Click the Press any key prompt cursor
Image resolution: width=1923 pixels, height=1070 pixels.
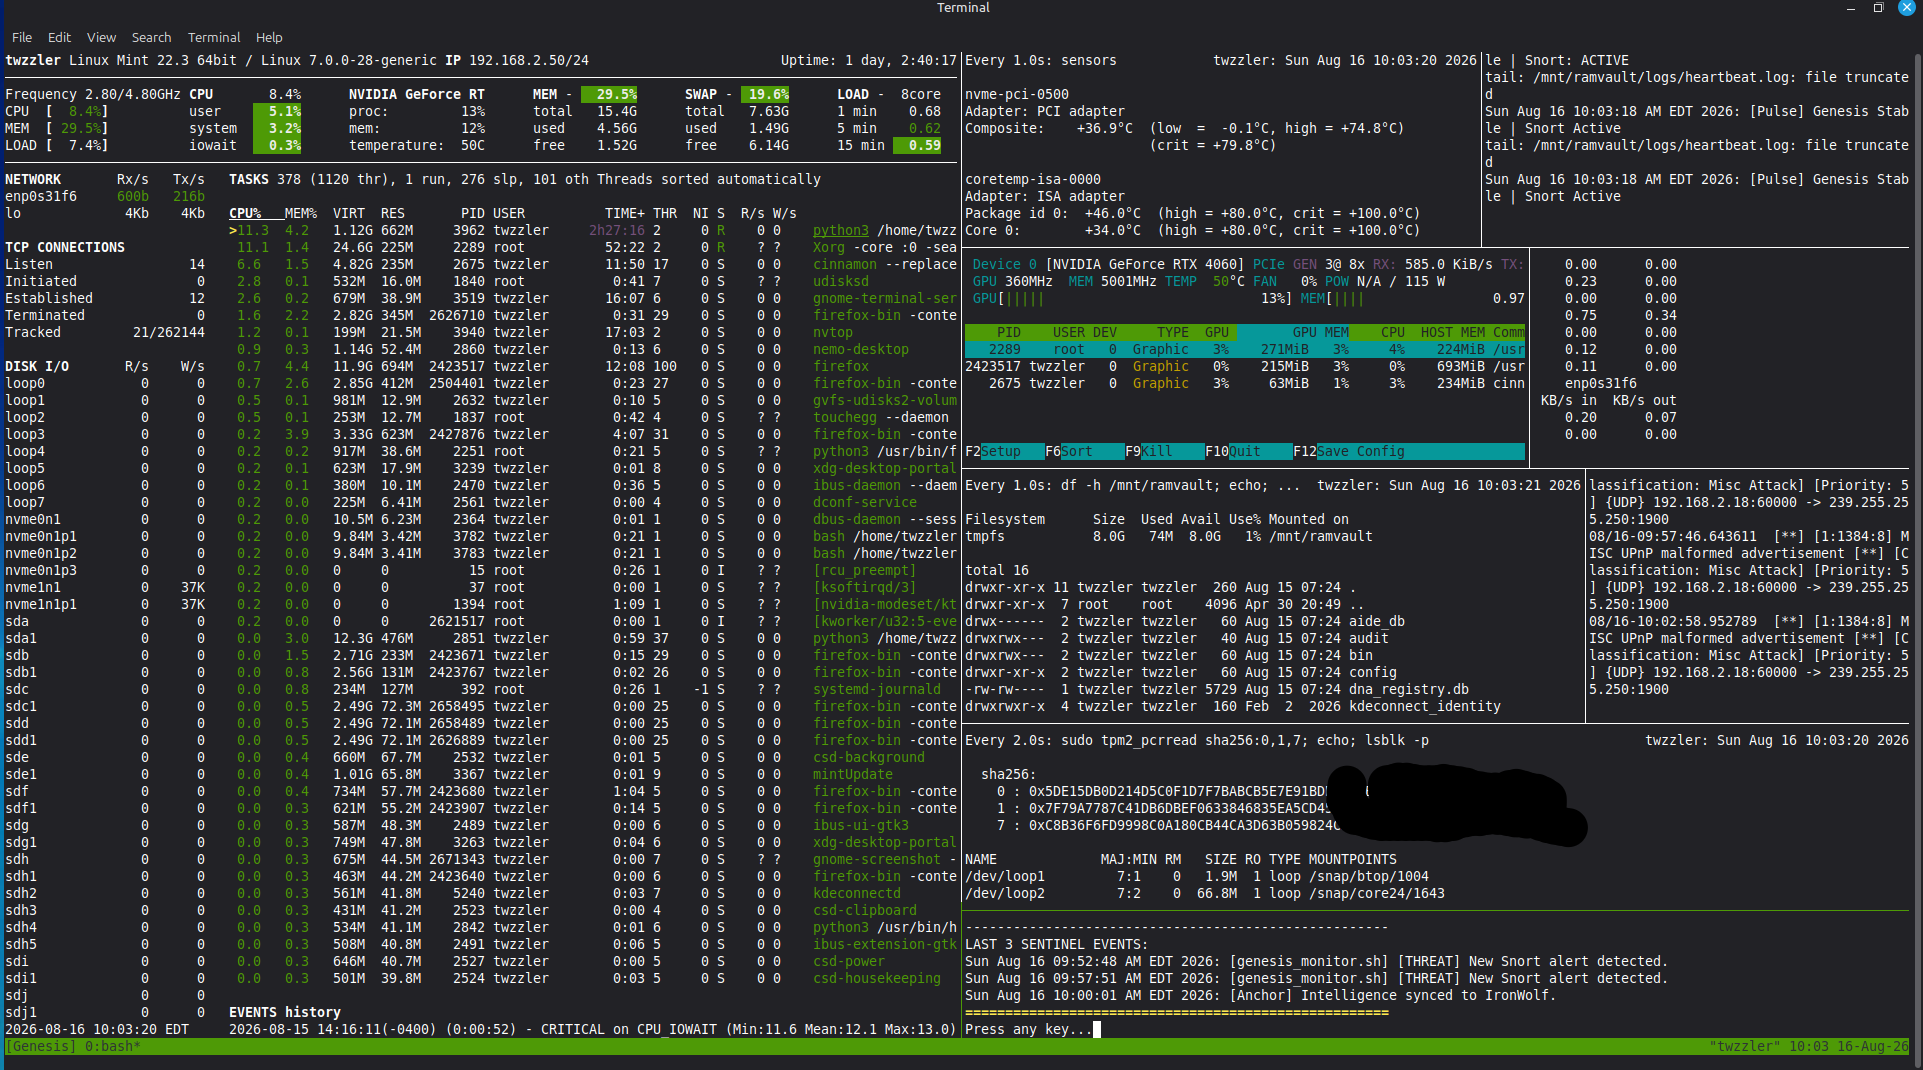(1097, 1029)
